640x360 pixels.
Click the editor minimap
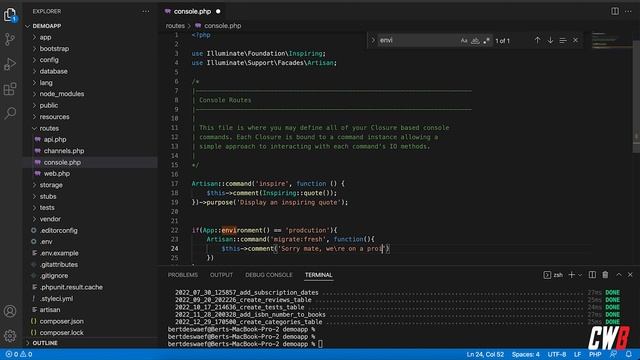611,40
